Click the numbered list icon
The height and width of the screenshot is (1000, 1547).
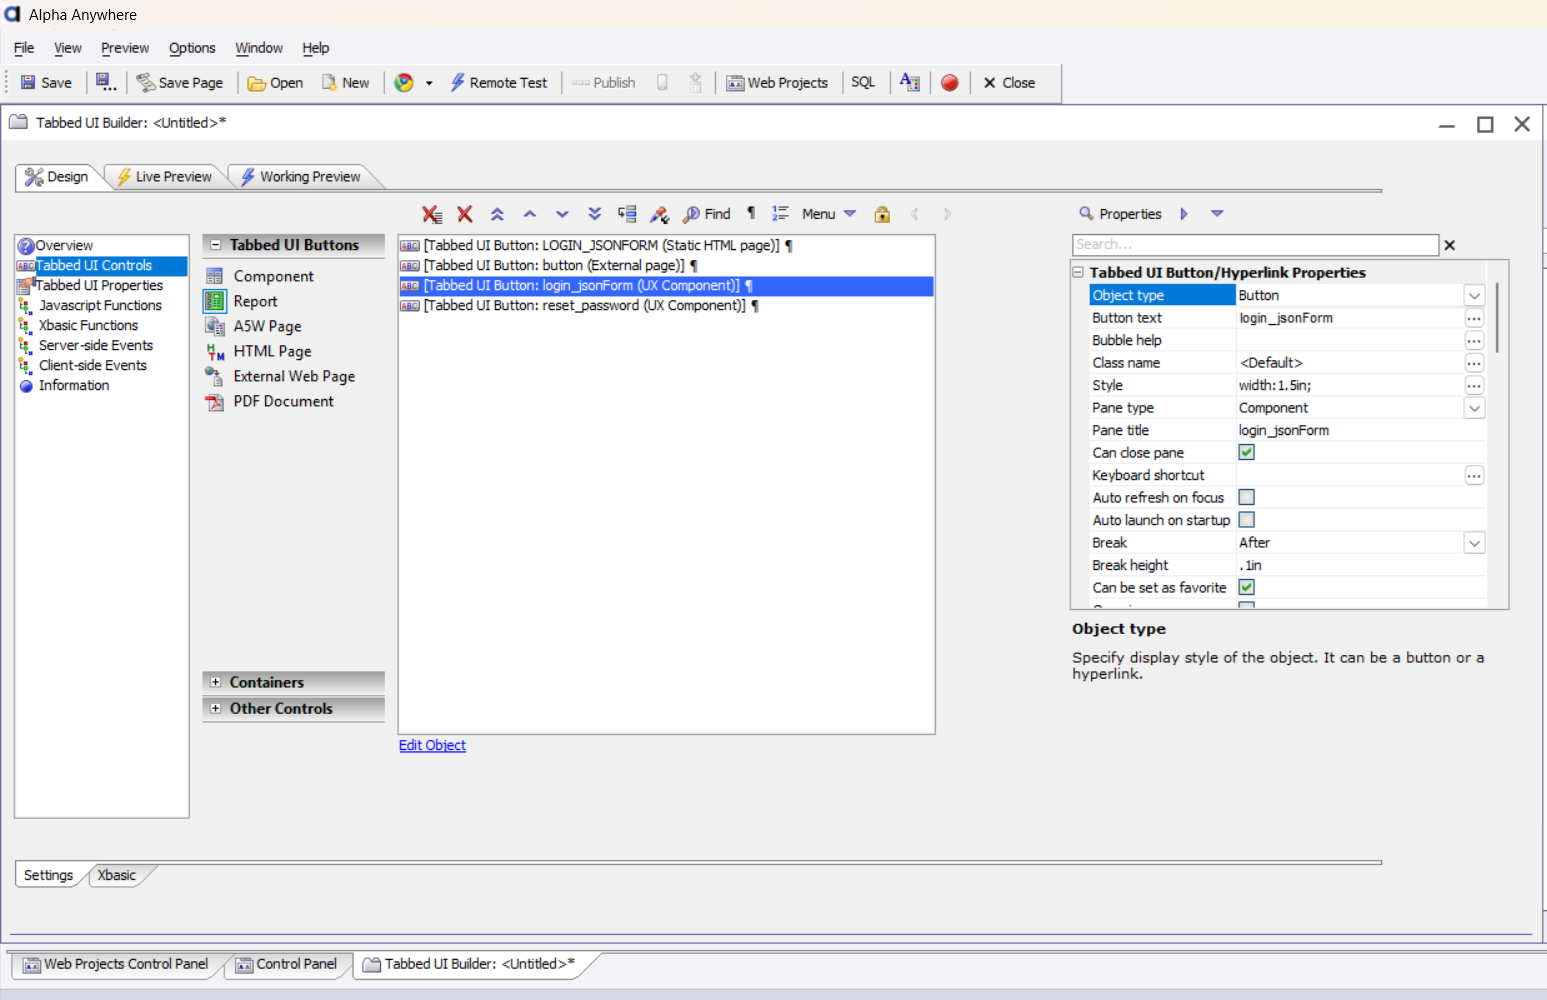(780, 214)
